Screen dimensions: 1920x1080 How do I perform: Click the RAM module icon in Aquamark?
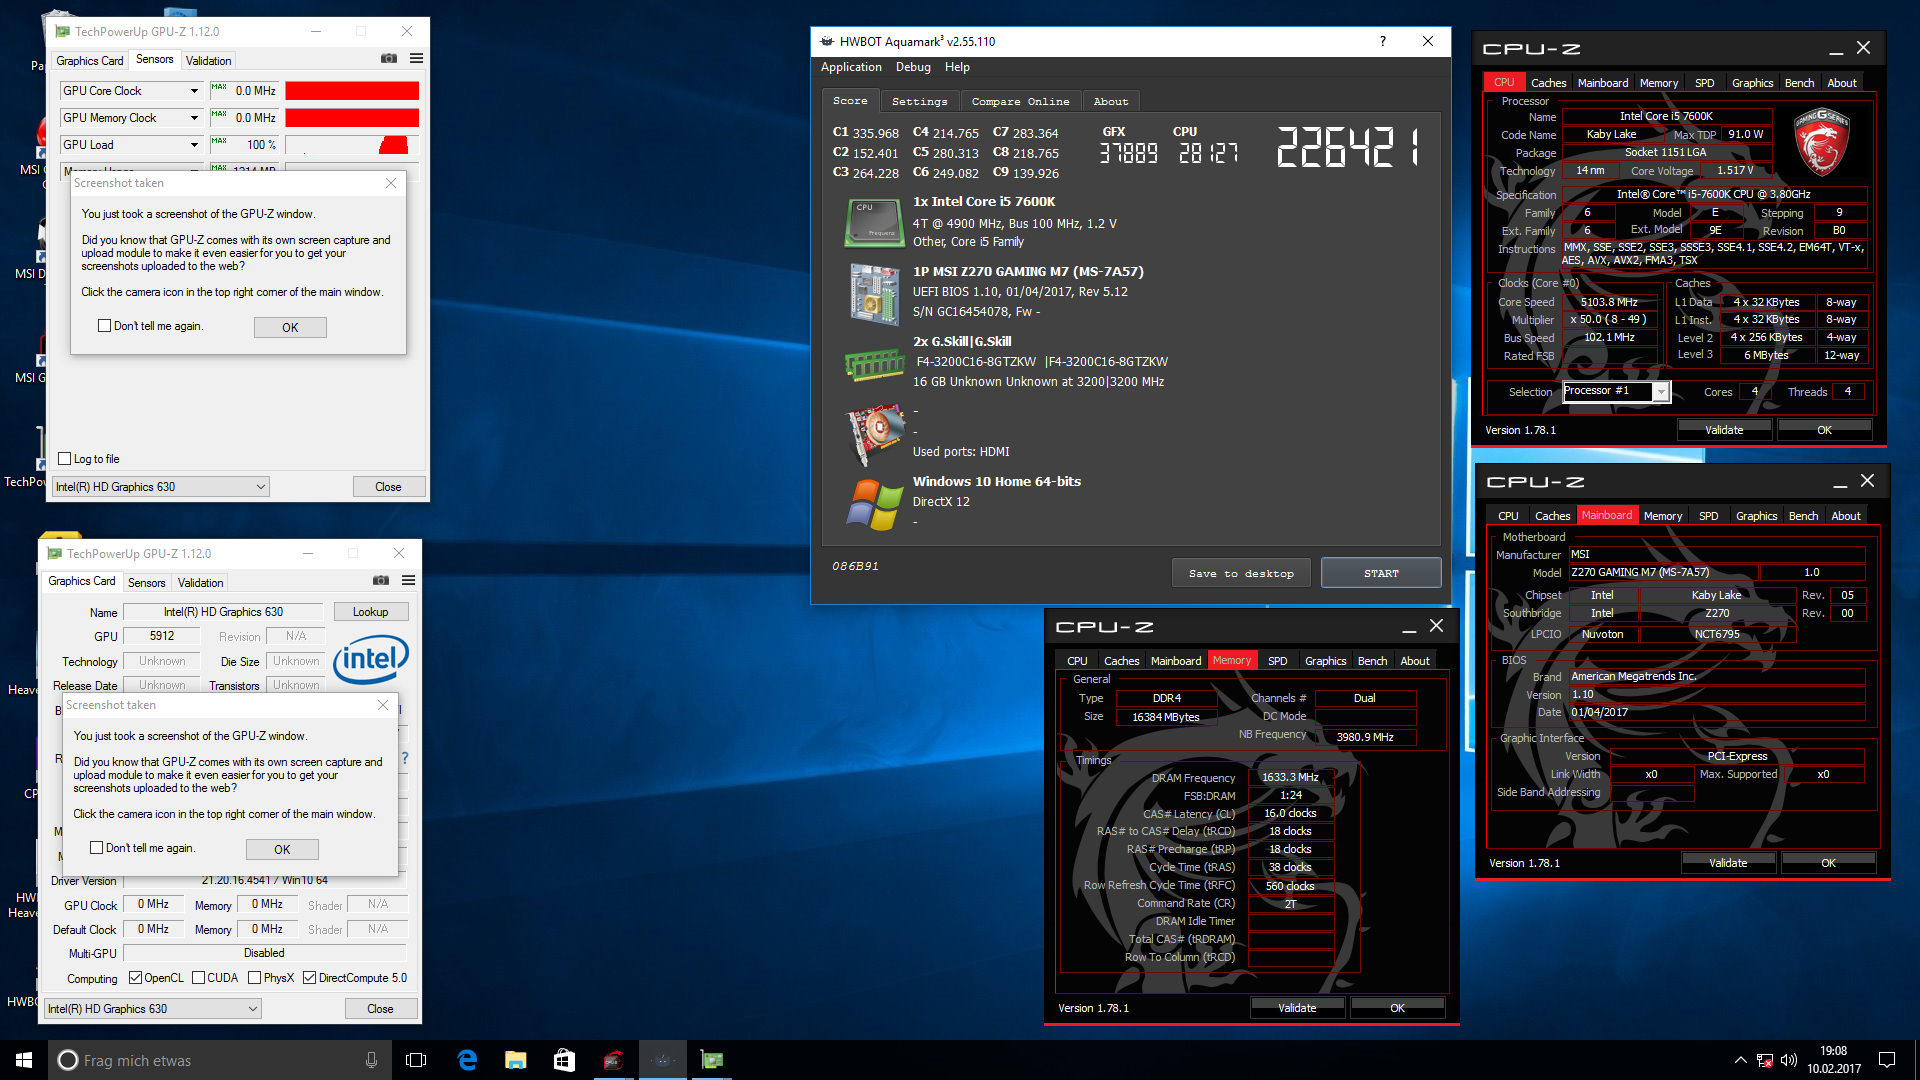pyautogui.click(x=874, y=365)
